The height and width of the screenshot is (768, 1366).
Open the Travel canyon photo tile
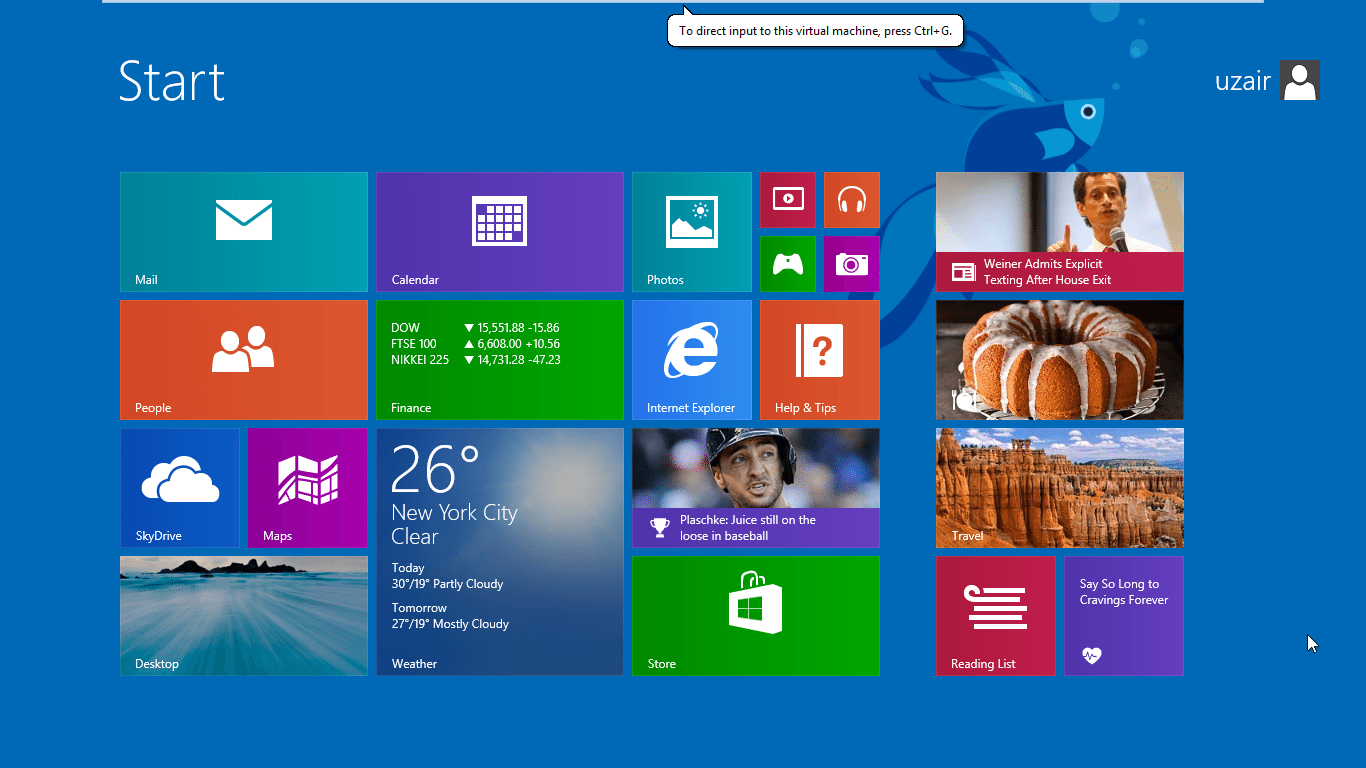pyautogui.click(x=1060, y=488)
